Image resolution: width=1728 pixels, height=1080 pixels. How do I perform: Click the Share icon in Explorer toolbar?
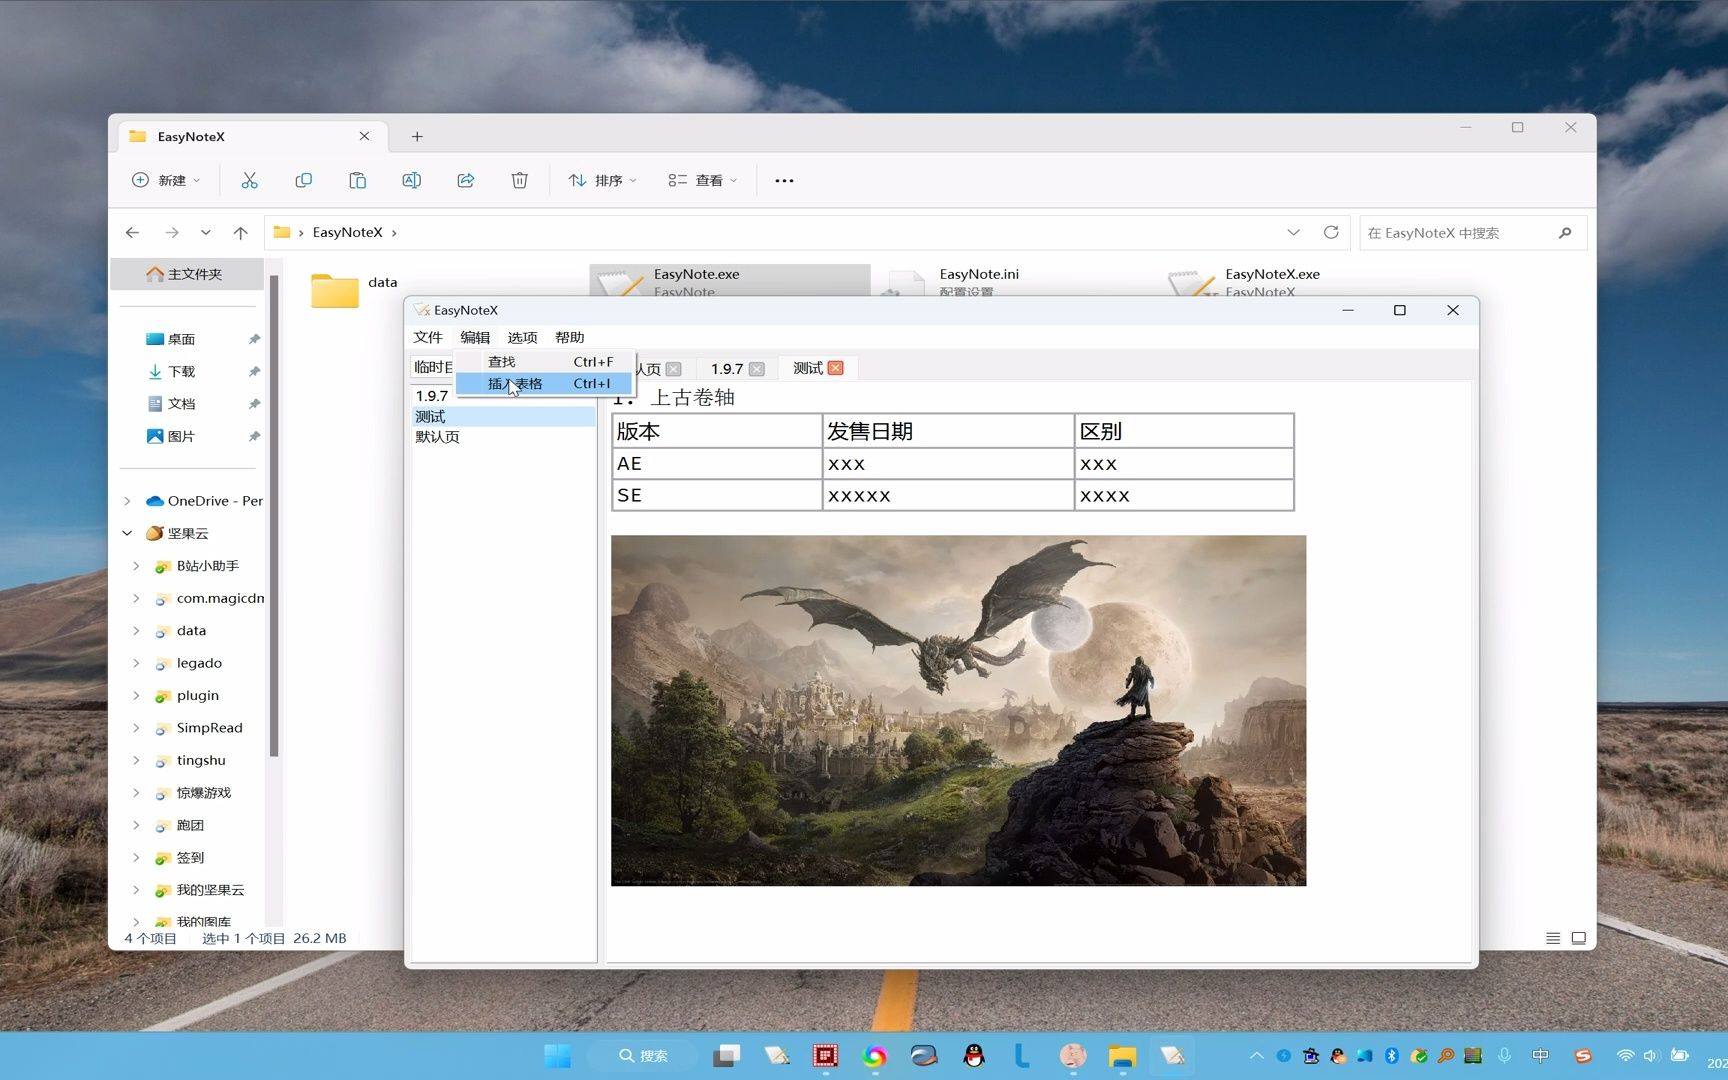(x=465, y=180)
